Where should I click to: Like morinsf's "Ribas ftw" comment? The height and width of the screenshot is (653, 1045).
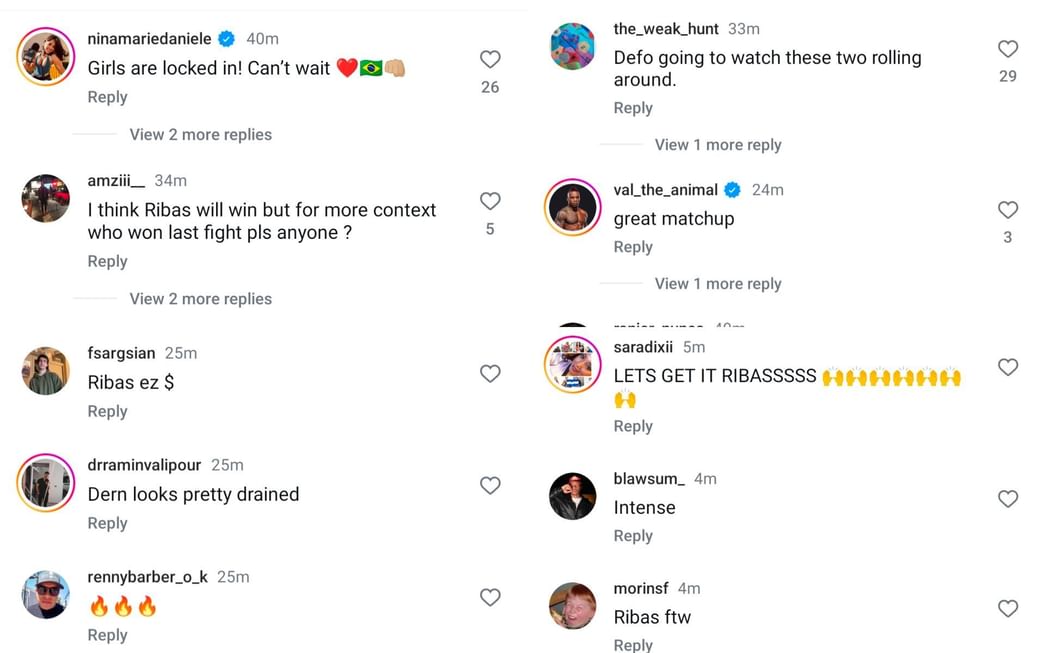coord(1007,608)
